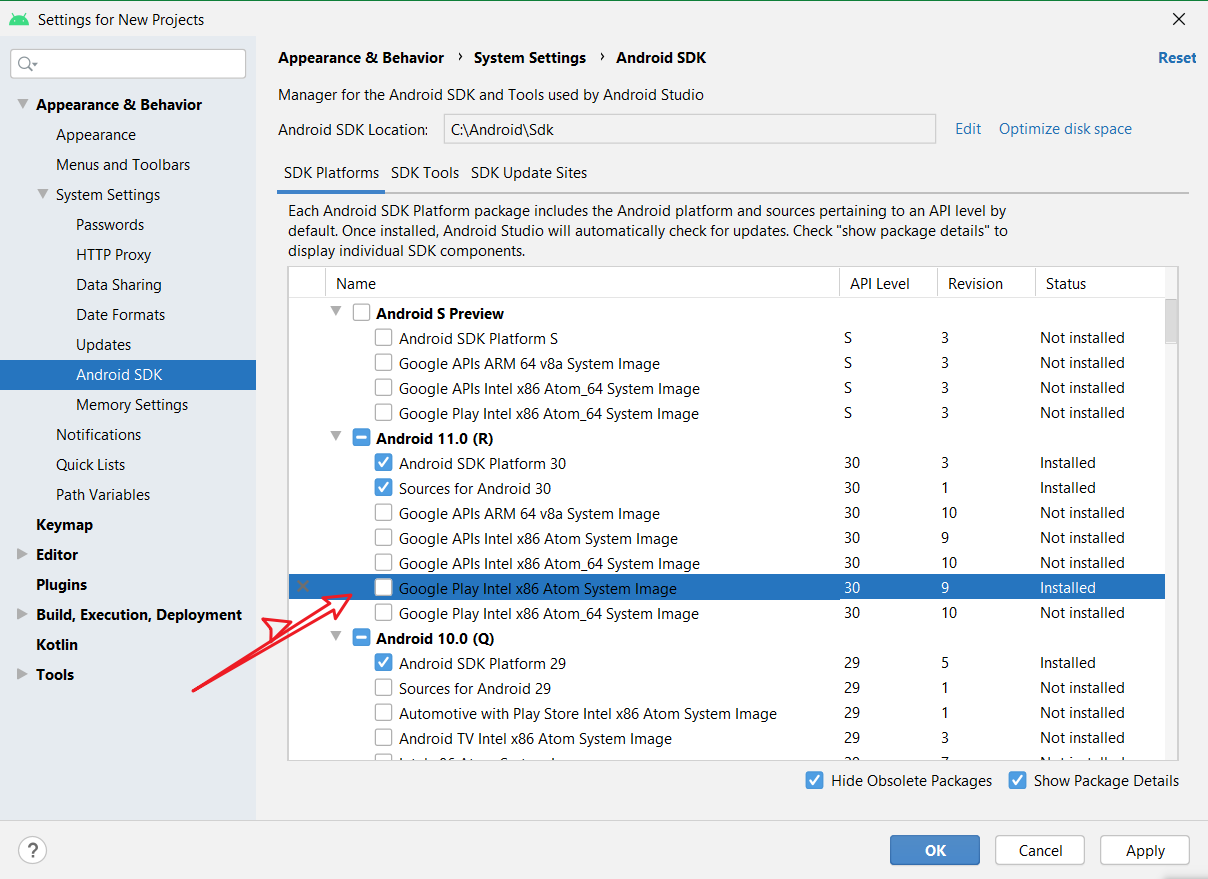Click the Reset link
The width and height of the screenshot is (1208, 879).
pos(1176,57)
